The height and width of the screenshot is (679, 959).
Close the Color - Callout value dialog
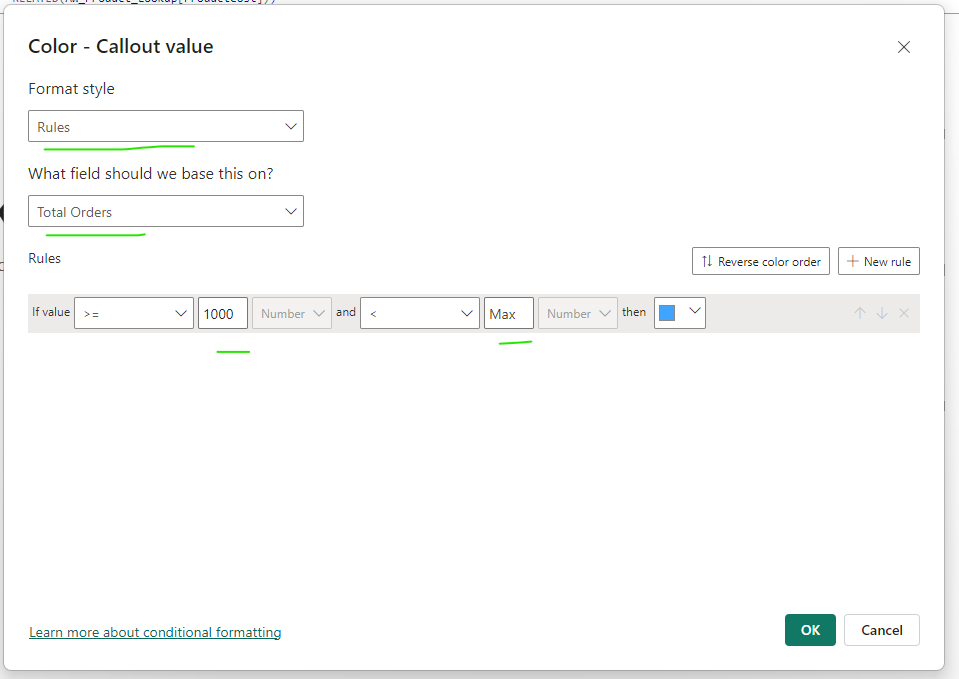[x=903, y=47]
